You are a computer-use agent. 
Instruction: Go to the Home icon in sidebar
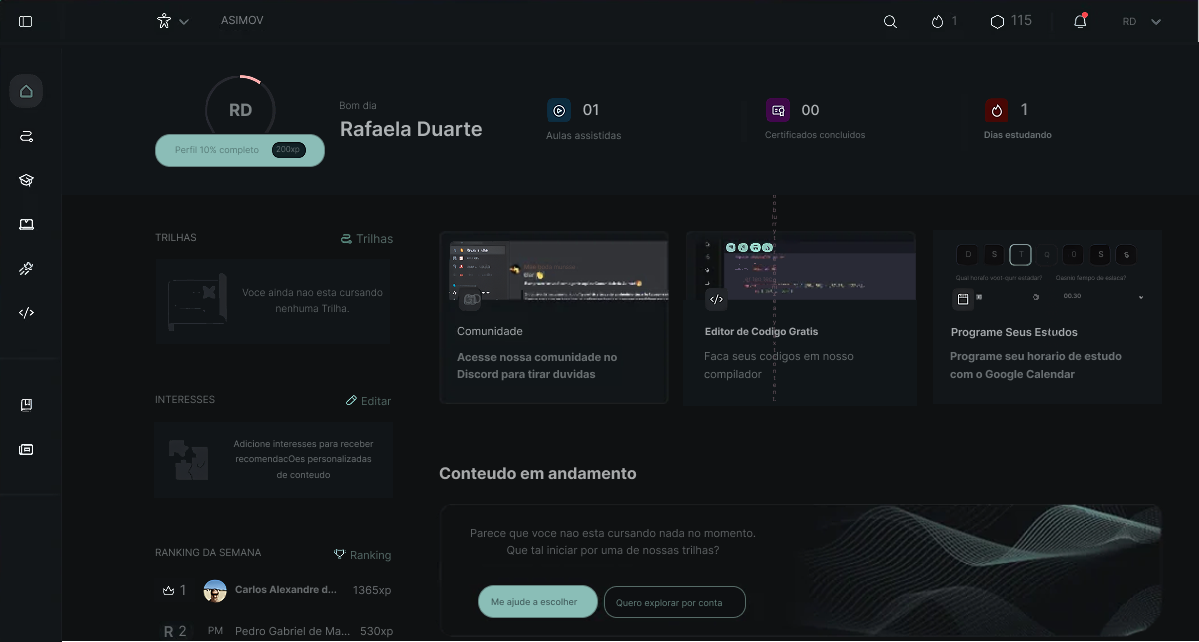pyautogui.click(x=26, y=91)
